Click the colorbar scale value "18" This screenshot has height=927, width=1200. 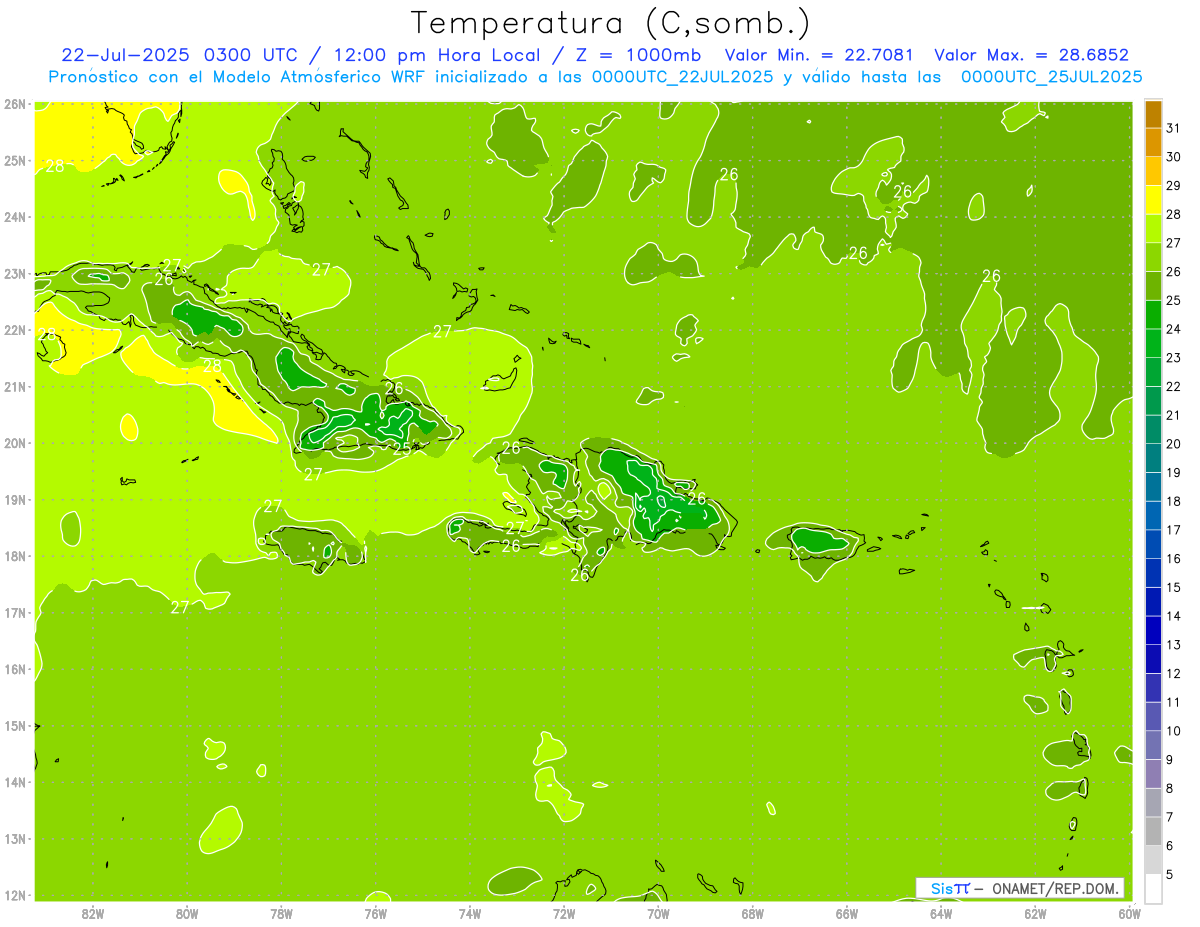pos(1173,501)
